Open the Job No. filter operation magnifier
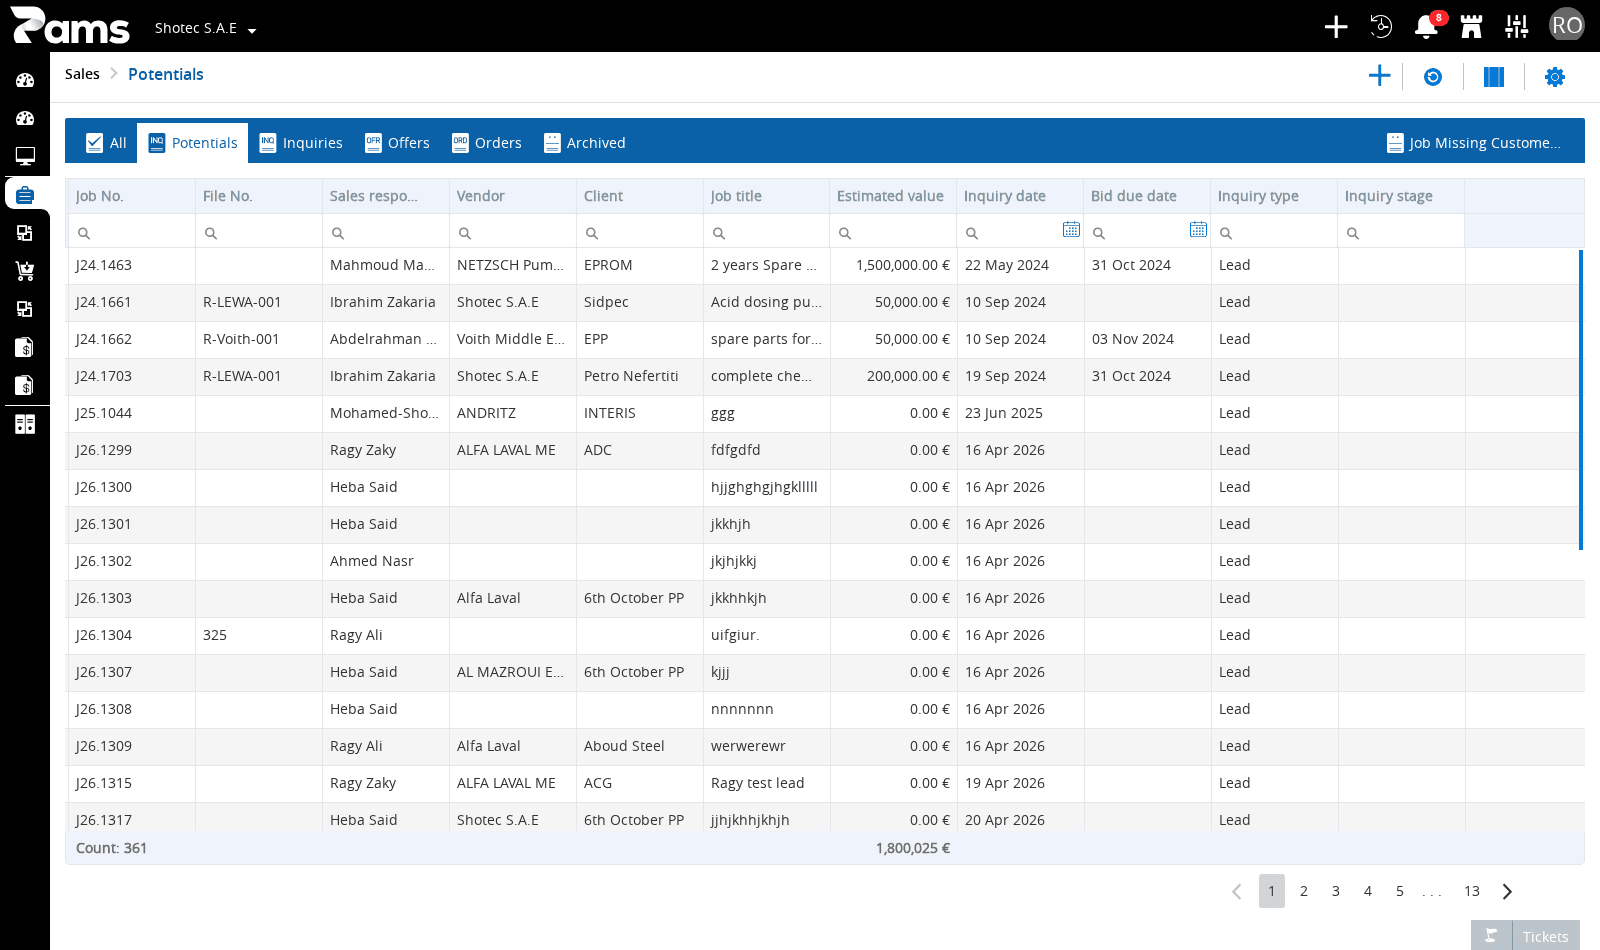Image resolution: width=1600 pixels, height=950 pixels. pyautogui.click(x=84, y=233)
